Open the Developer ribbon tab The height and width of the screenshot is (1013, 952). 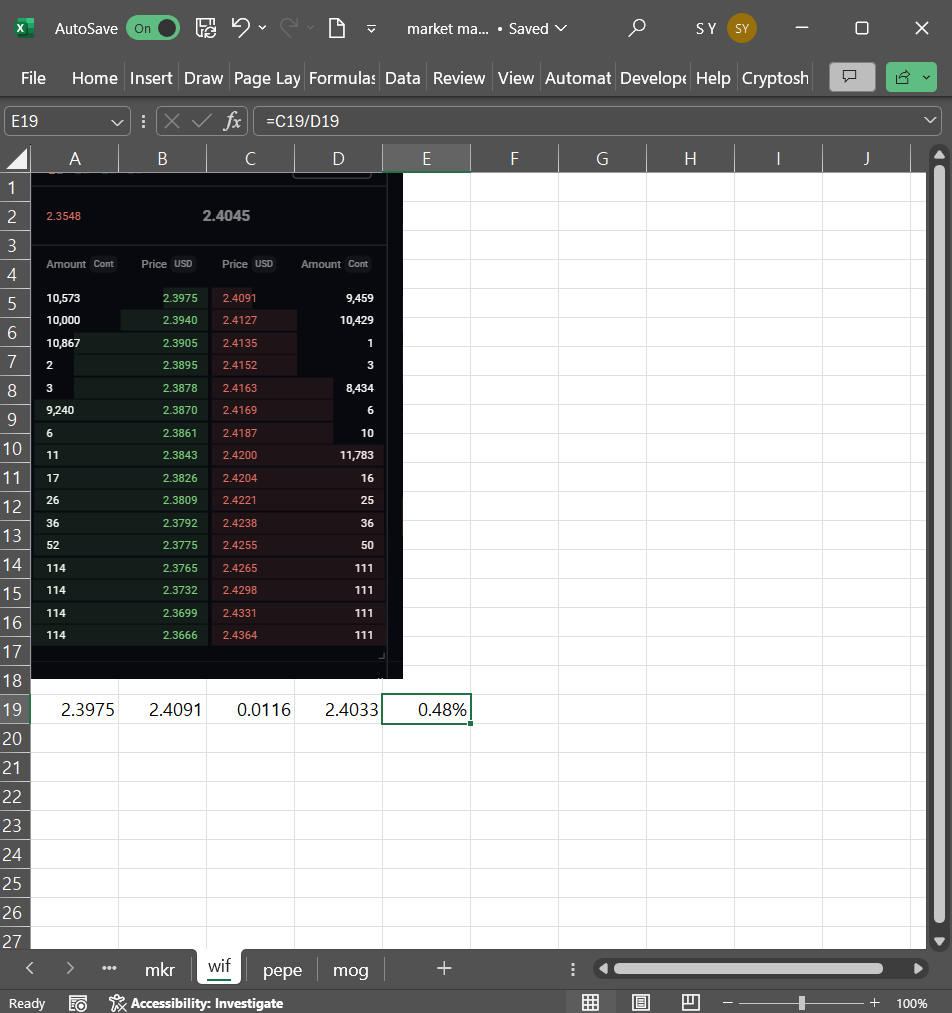652,78
